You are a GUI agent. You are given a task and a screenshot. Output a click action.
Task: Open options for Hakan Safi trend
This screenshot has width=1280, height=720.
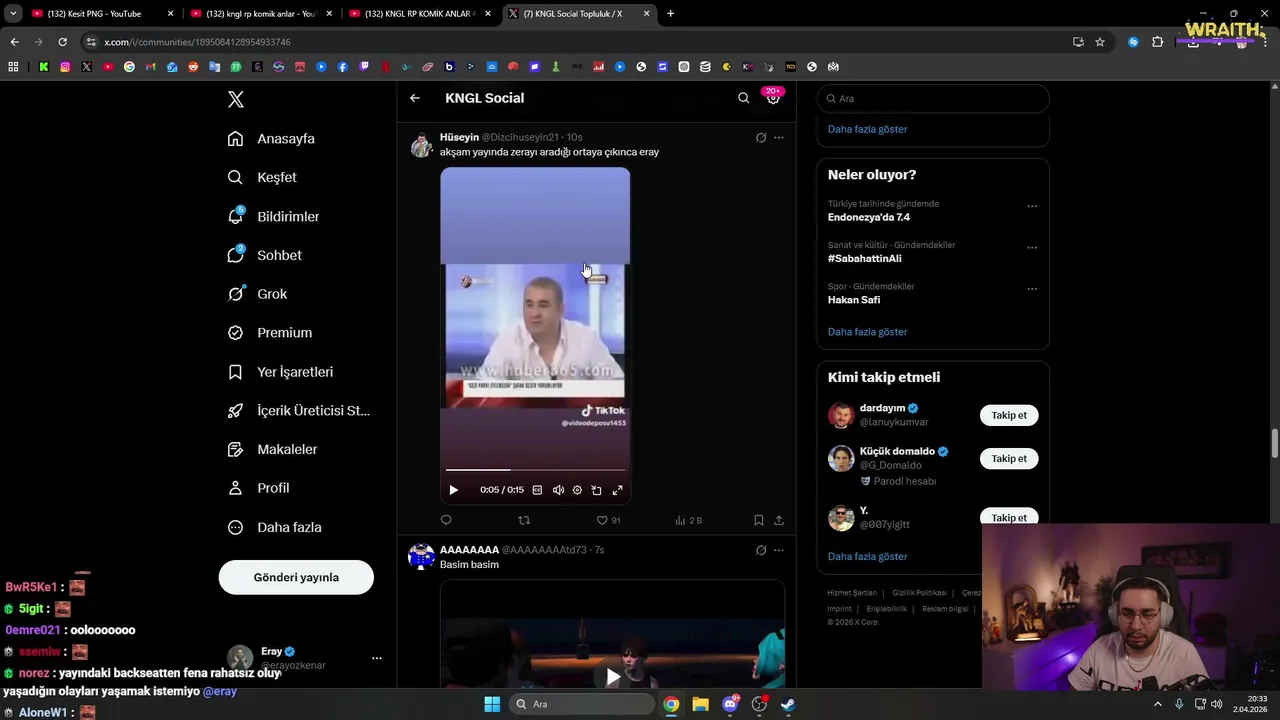click(1032, 289)
